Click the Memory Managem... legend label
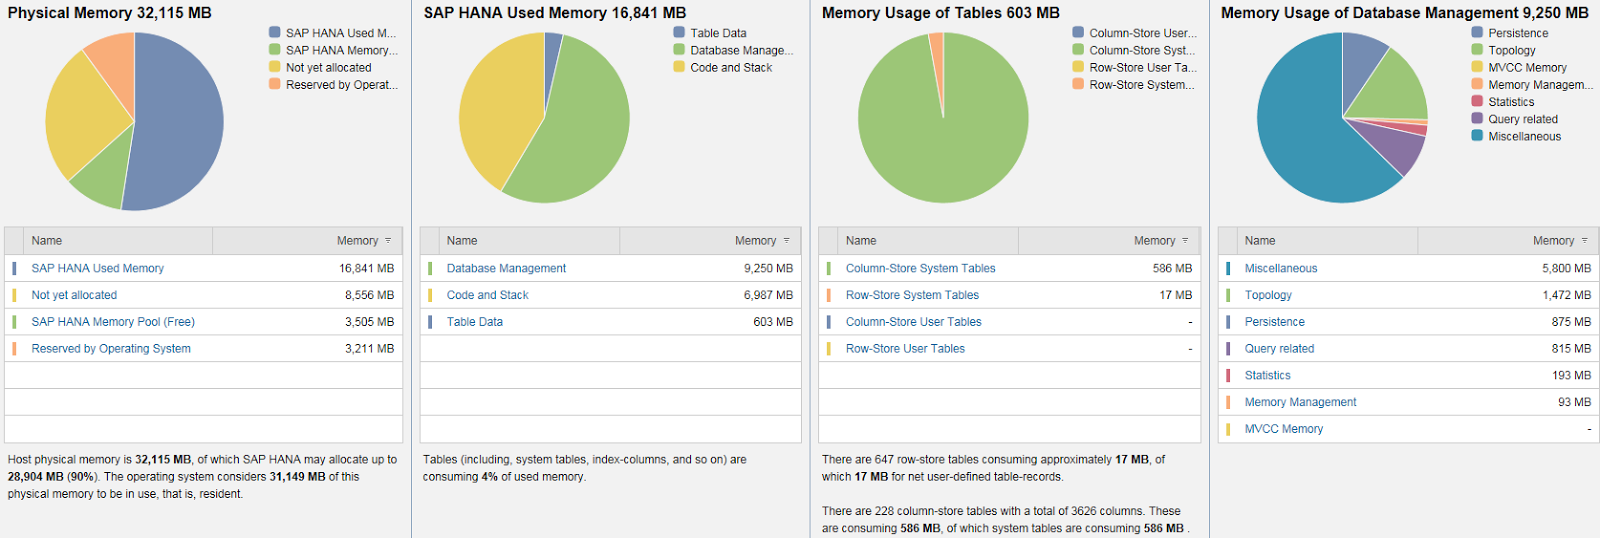This screenshot has height=538, width=1600. (1540, 85)
